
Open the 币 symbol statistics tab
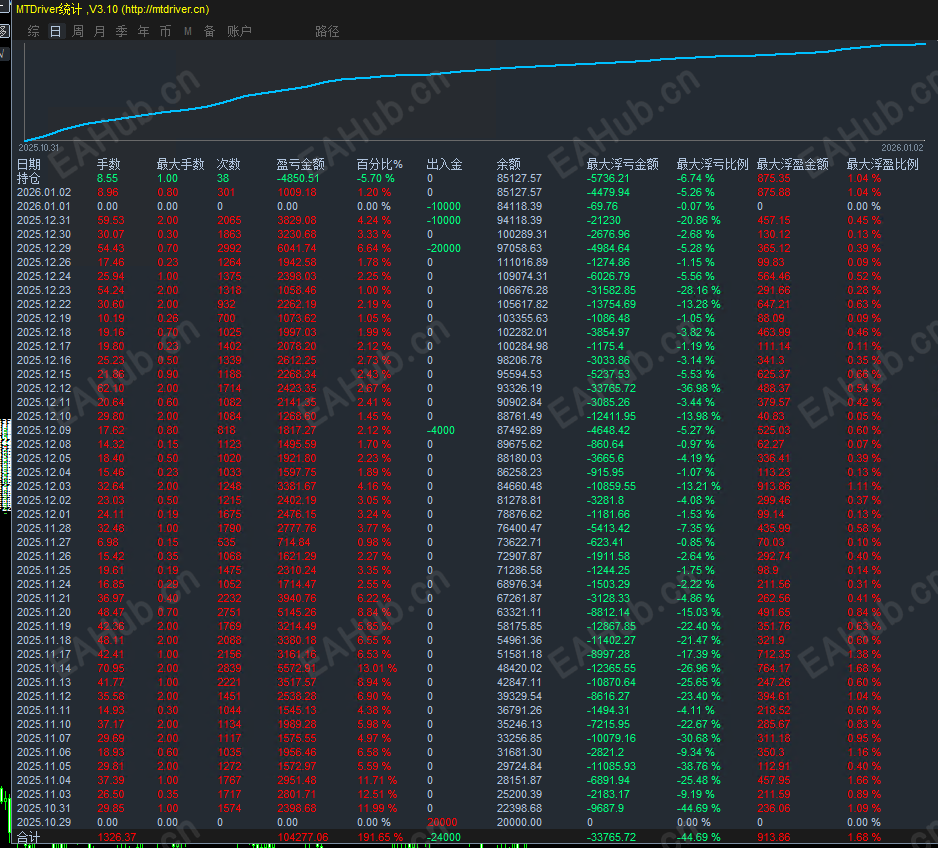pos(166,31)
